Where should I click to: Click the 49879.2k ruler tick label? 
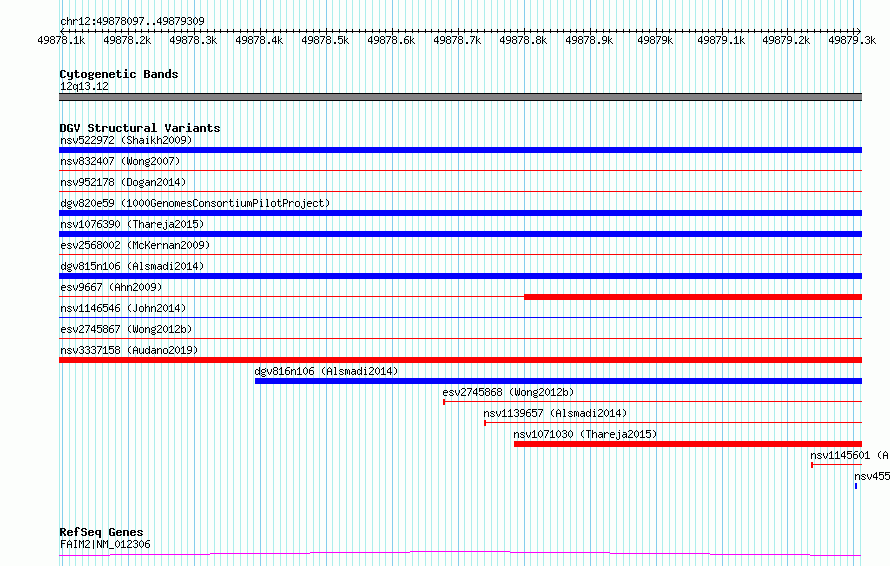pos(786,40)
